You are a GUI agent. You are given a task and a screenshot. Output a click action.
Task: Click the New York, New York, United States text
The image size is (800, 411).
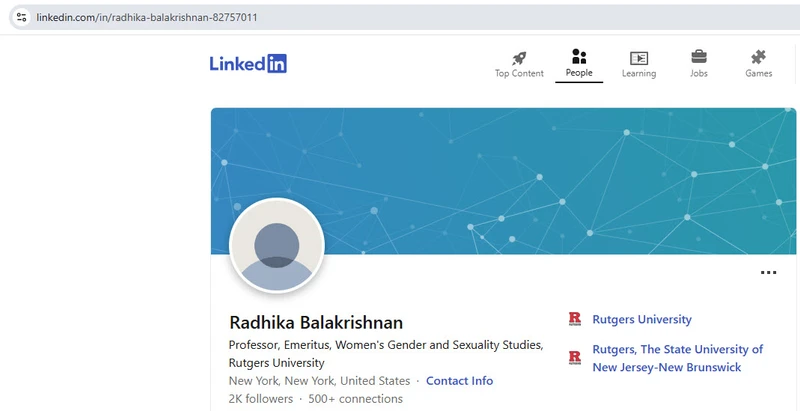319,381
